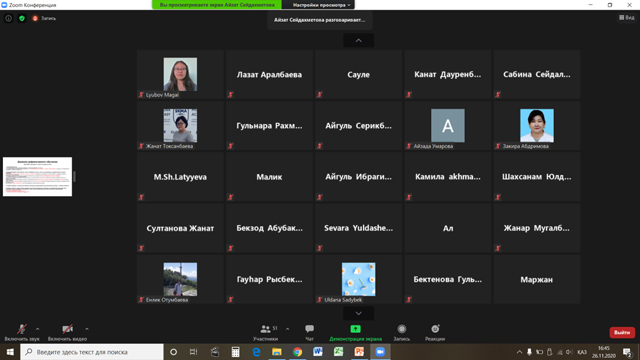
Task: Click the speaker notification Айзат Сейдахметова разговаривает
Action: [320, 20]
